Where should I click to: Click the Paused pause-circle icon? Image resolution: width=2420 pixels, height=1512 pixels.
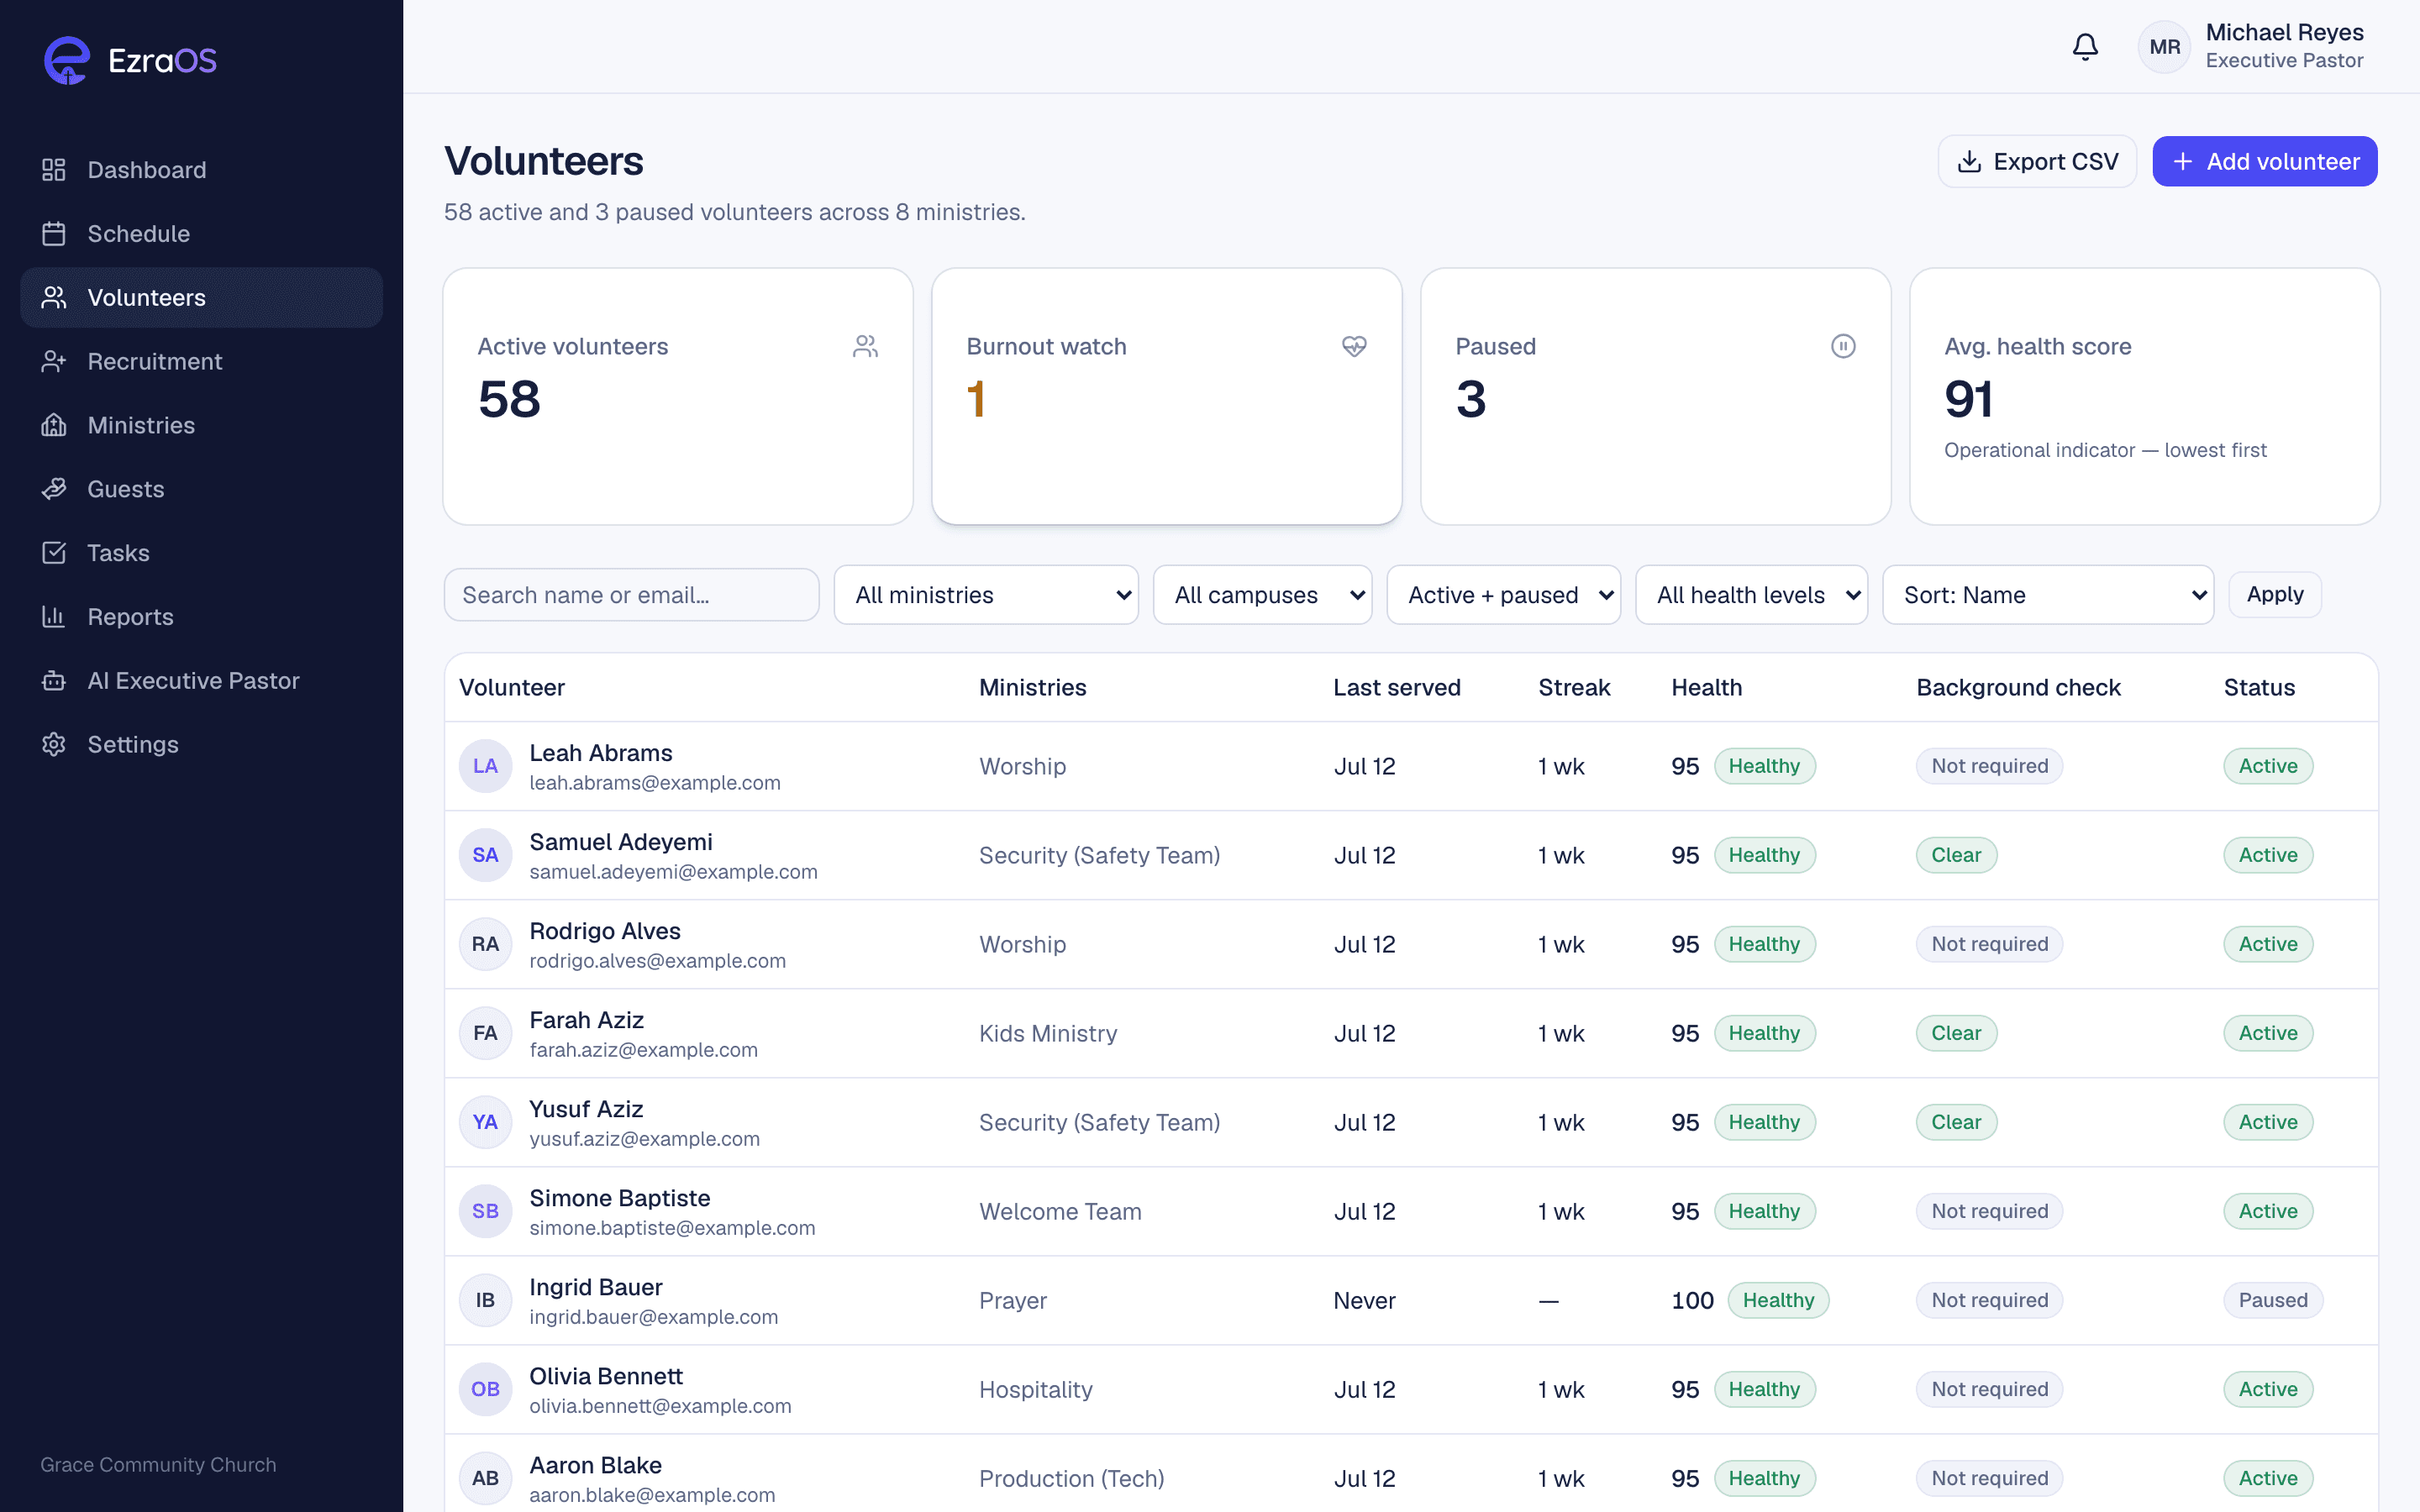pos(1843,346)
